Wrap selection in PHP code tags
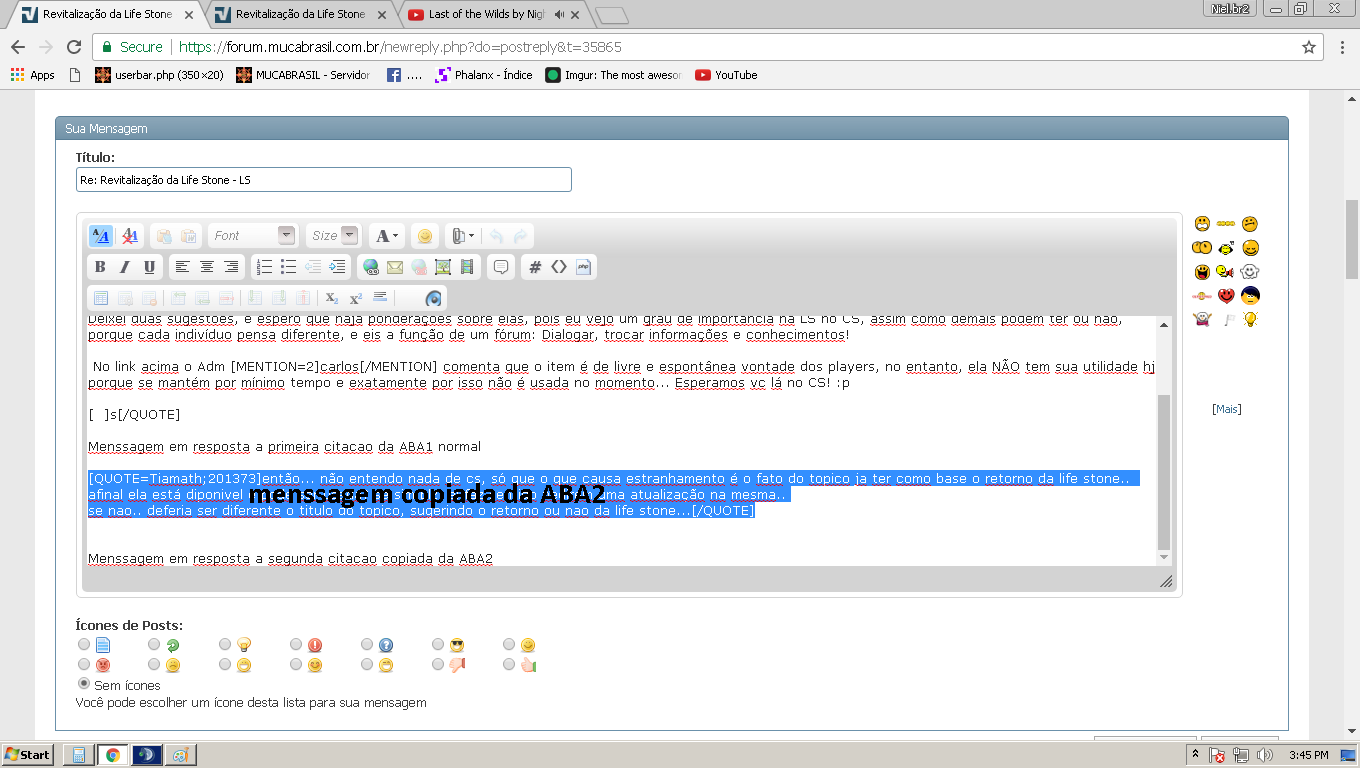The image size is (1360, 768). (584, 267)
